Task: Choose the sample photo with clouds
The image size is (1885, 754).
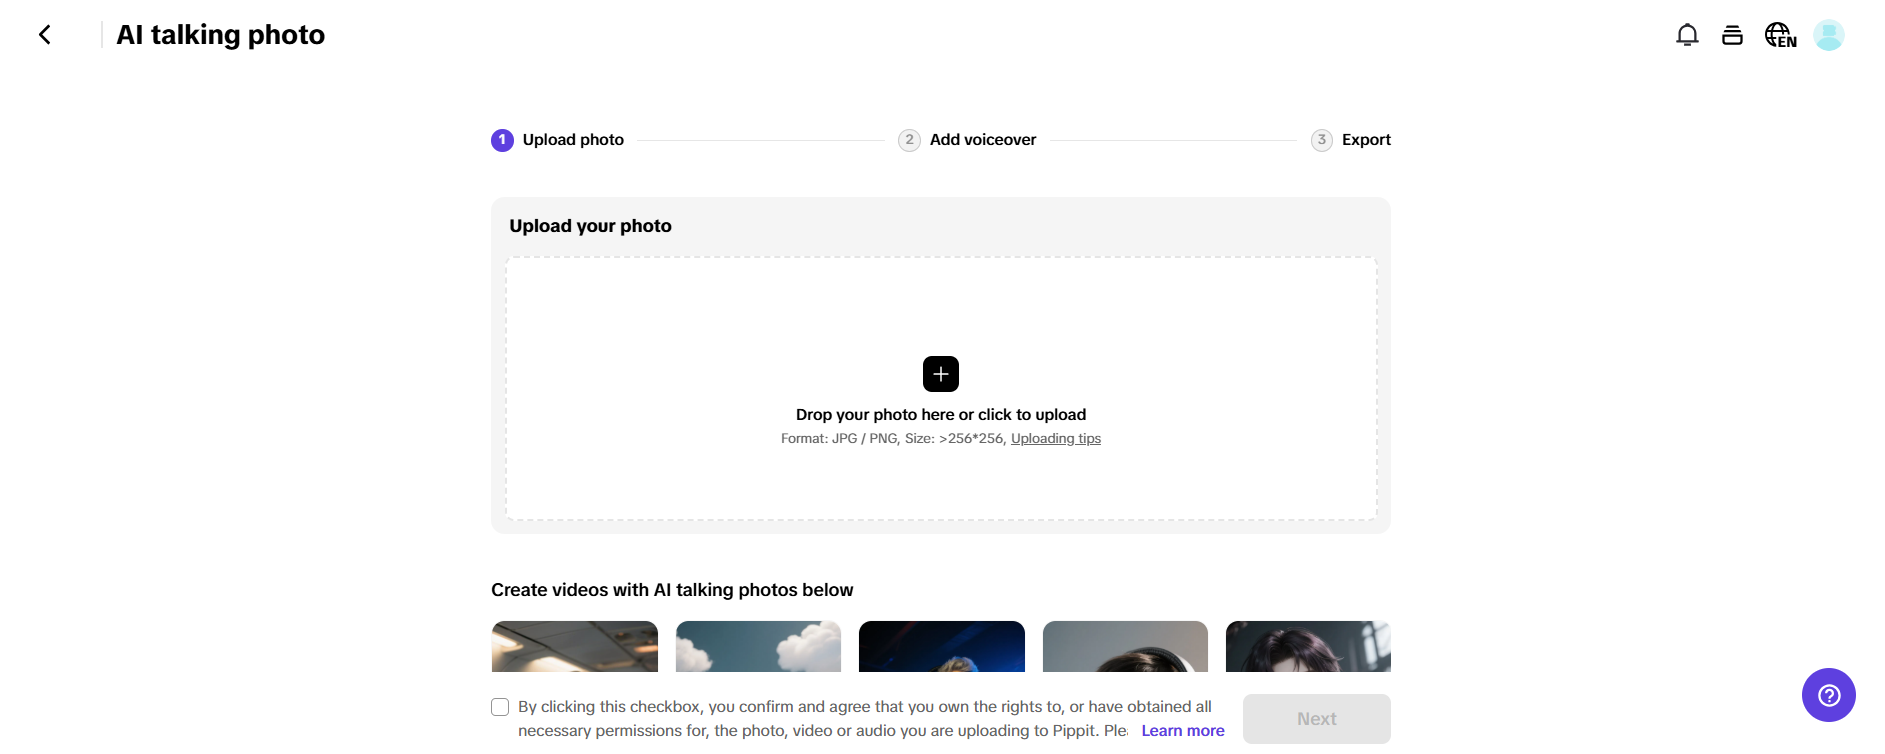Action: [x=758, y=646]
